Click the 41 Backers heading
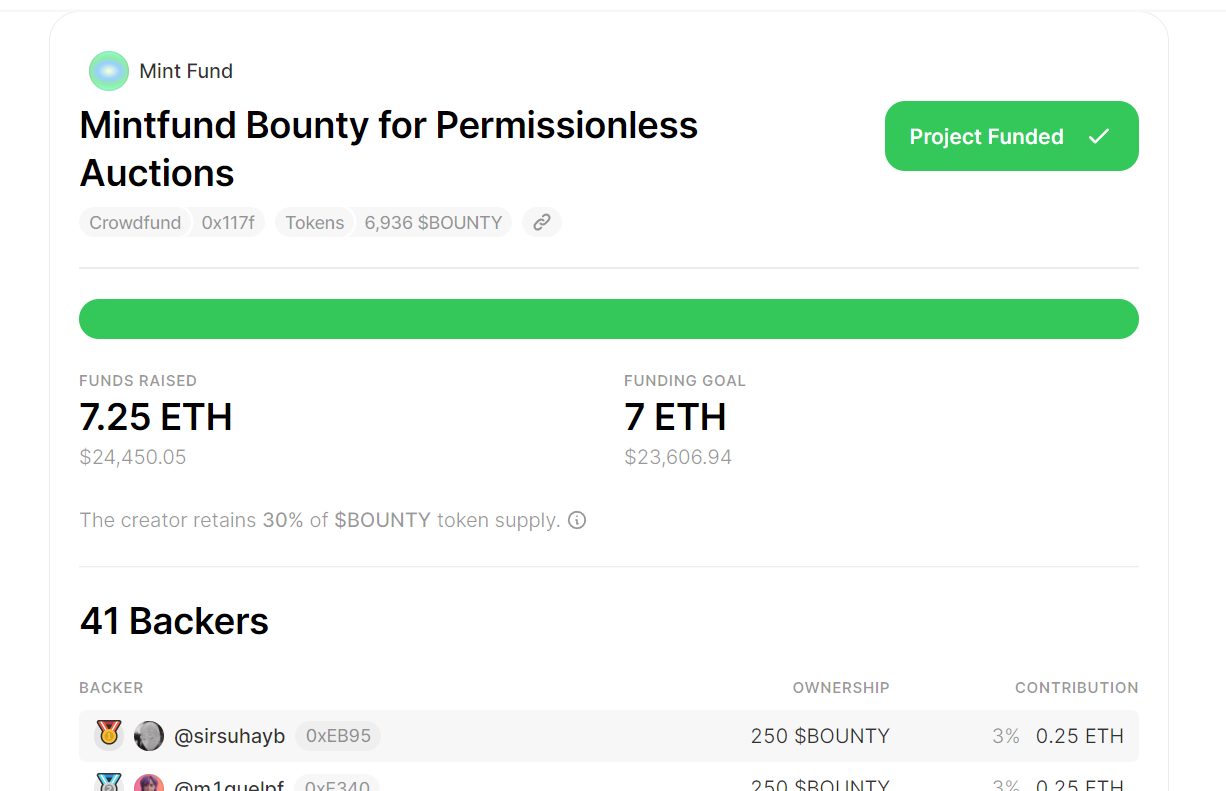Viewport: 1226px width, 791px height. 174,621
